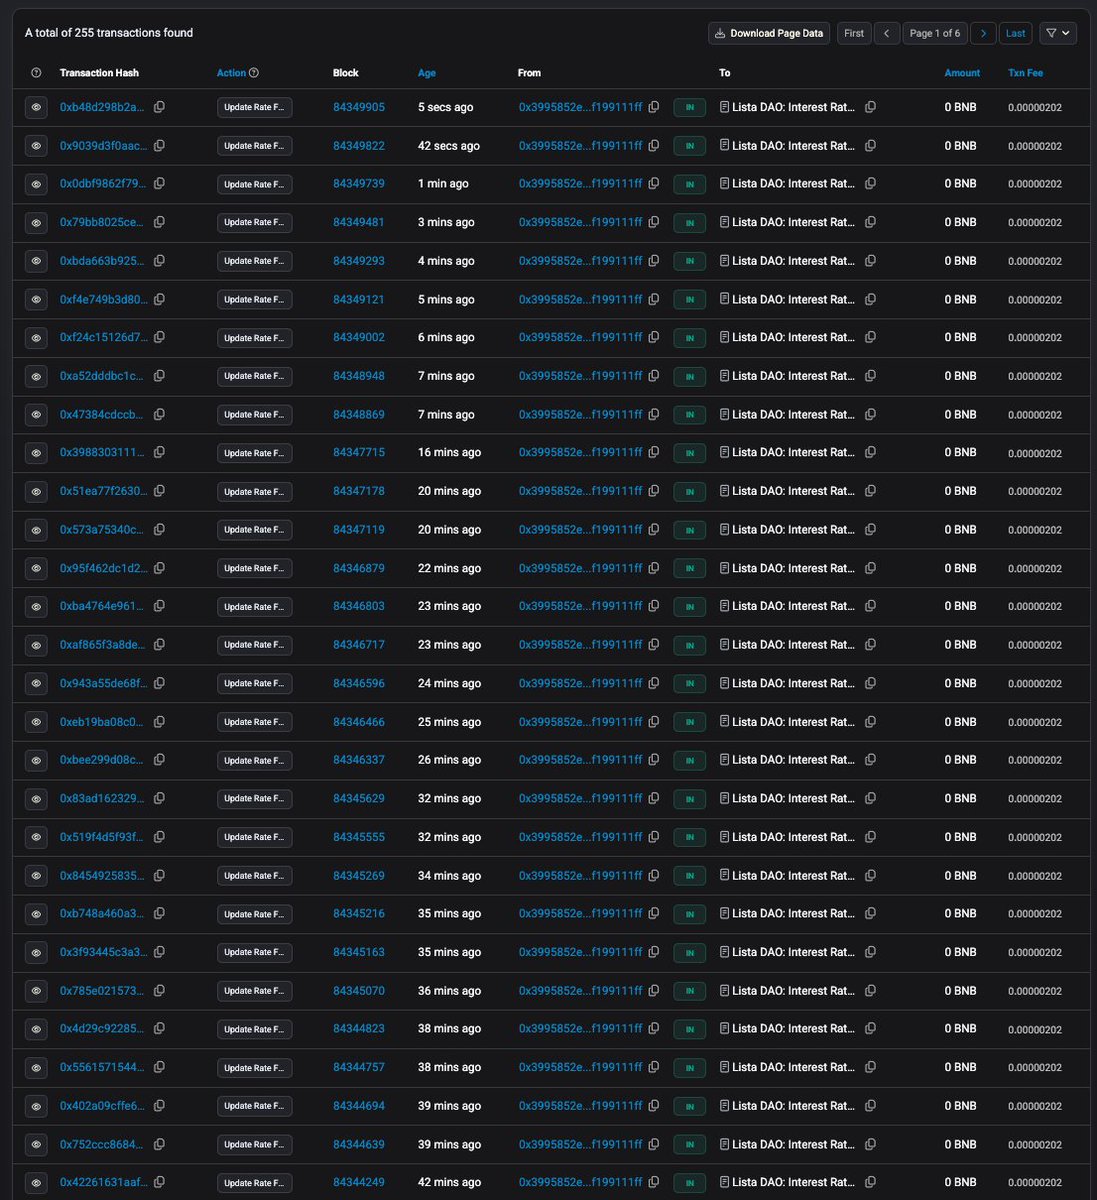Click the Amount column header
Screen dimensions: 1097x1200
962,73
